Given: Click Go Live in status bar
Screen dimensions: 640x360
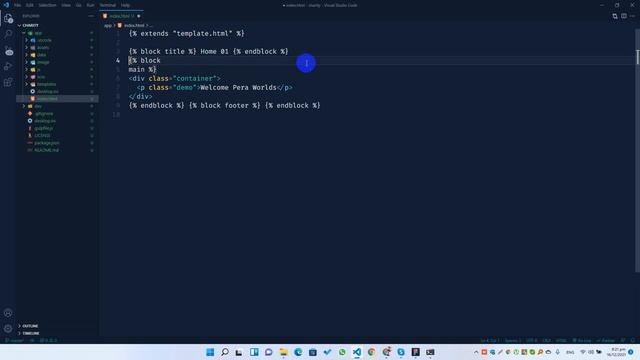Looking at the screenshot, I should pyautogui.click(x=582, y=340).
